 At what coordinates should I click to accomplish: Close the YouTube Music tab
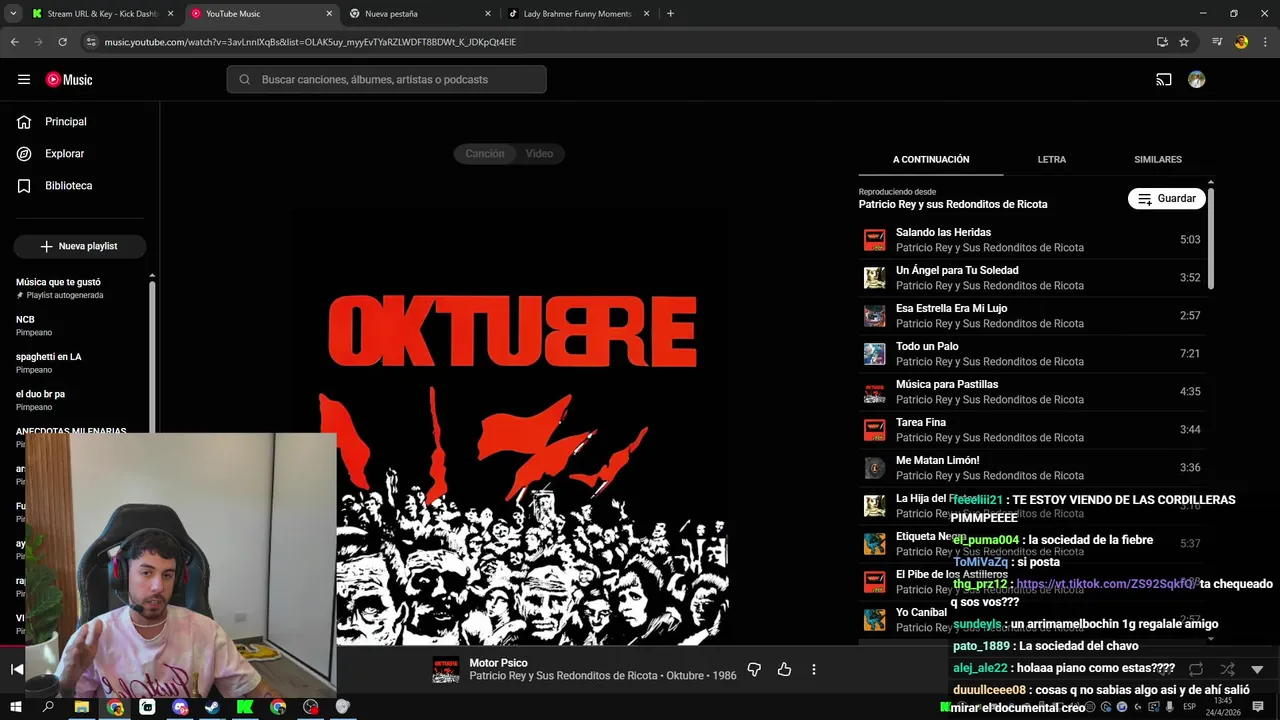329,14
